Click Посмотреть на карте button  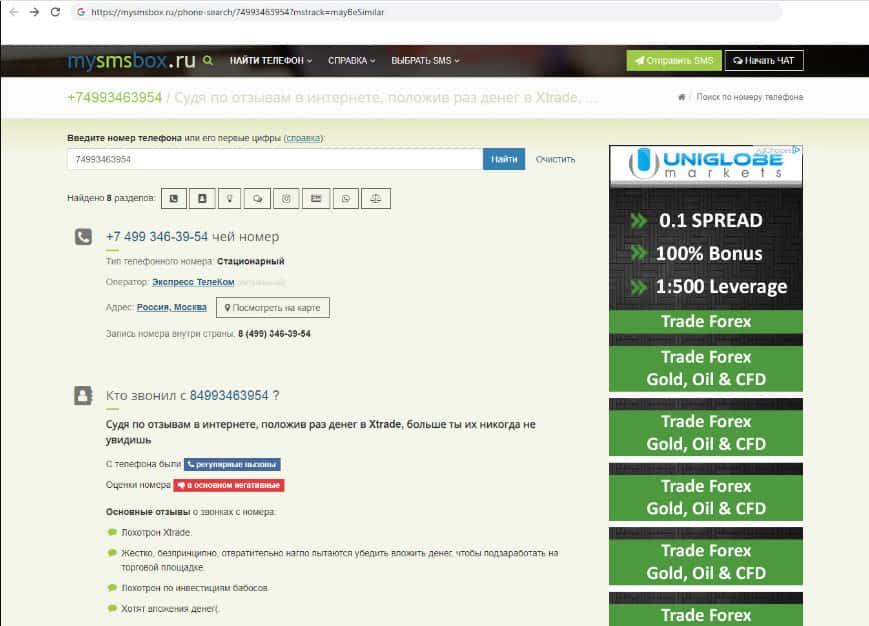(x=273, y=307)
